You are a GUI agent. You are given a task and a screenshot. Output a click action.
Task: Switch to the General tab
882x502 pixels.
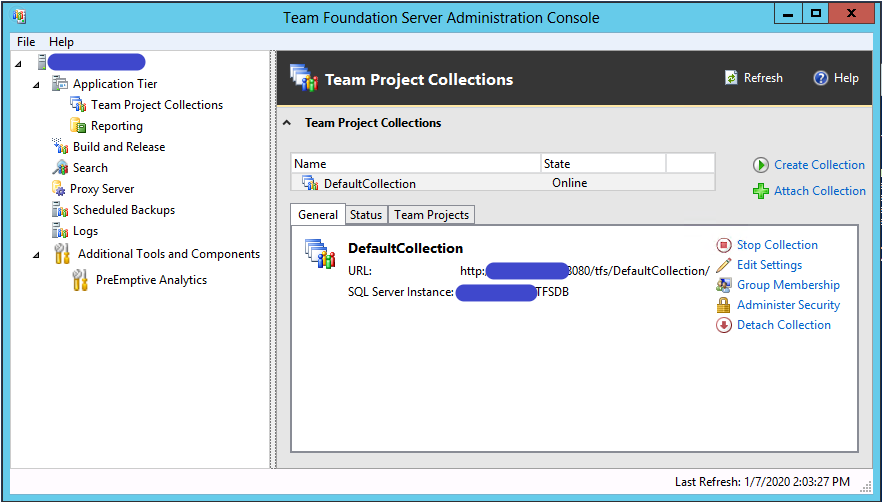(x=318, y=214)
